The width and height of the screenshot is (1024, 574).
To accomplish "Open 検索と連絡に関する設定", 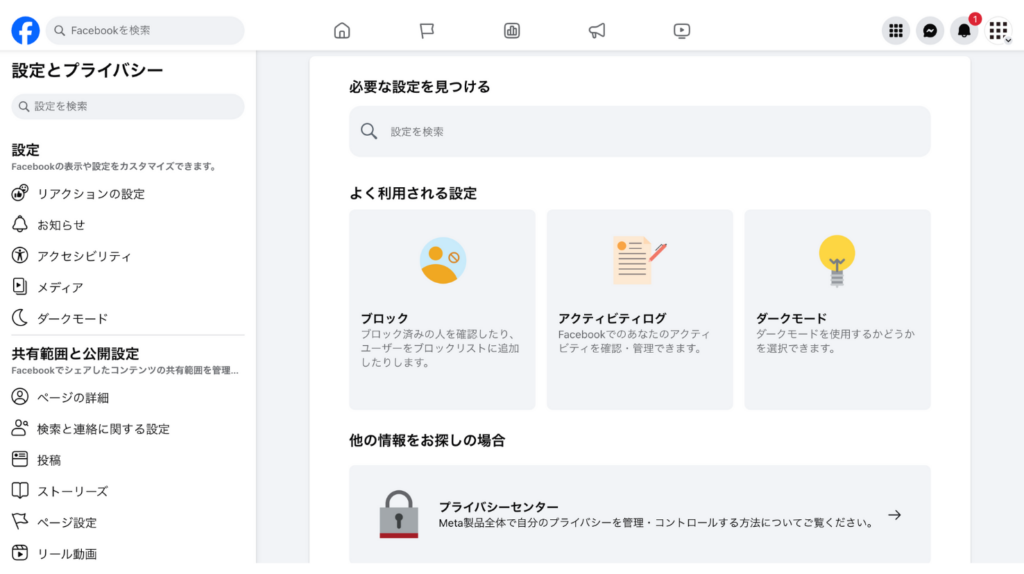I will [103, 429].
